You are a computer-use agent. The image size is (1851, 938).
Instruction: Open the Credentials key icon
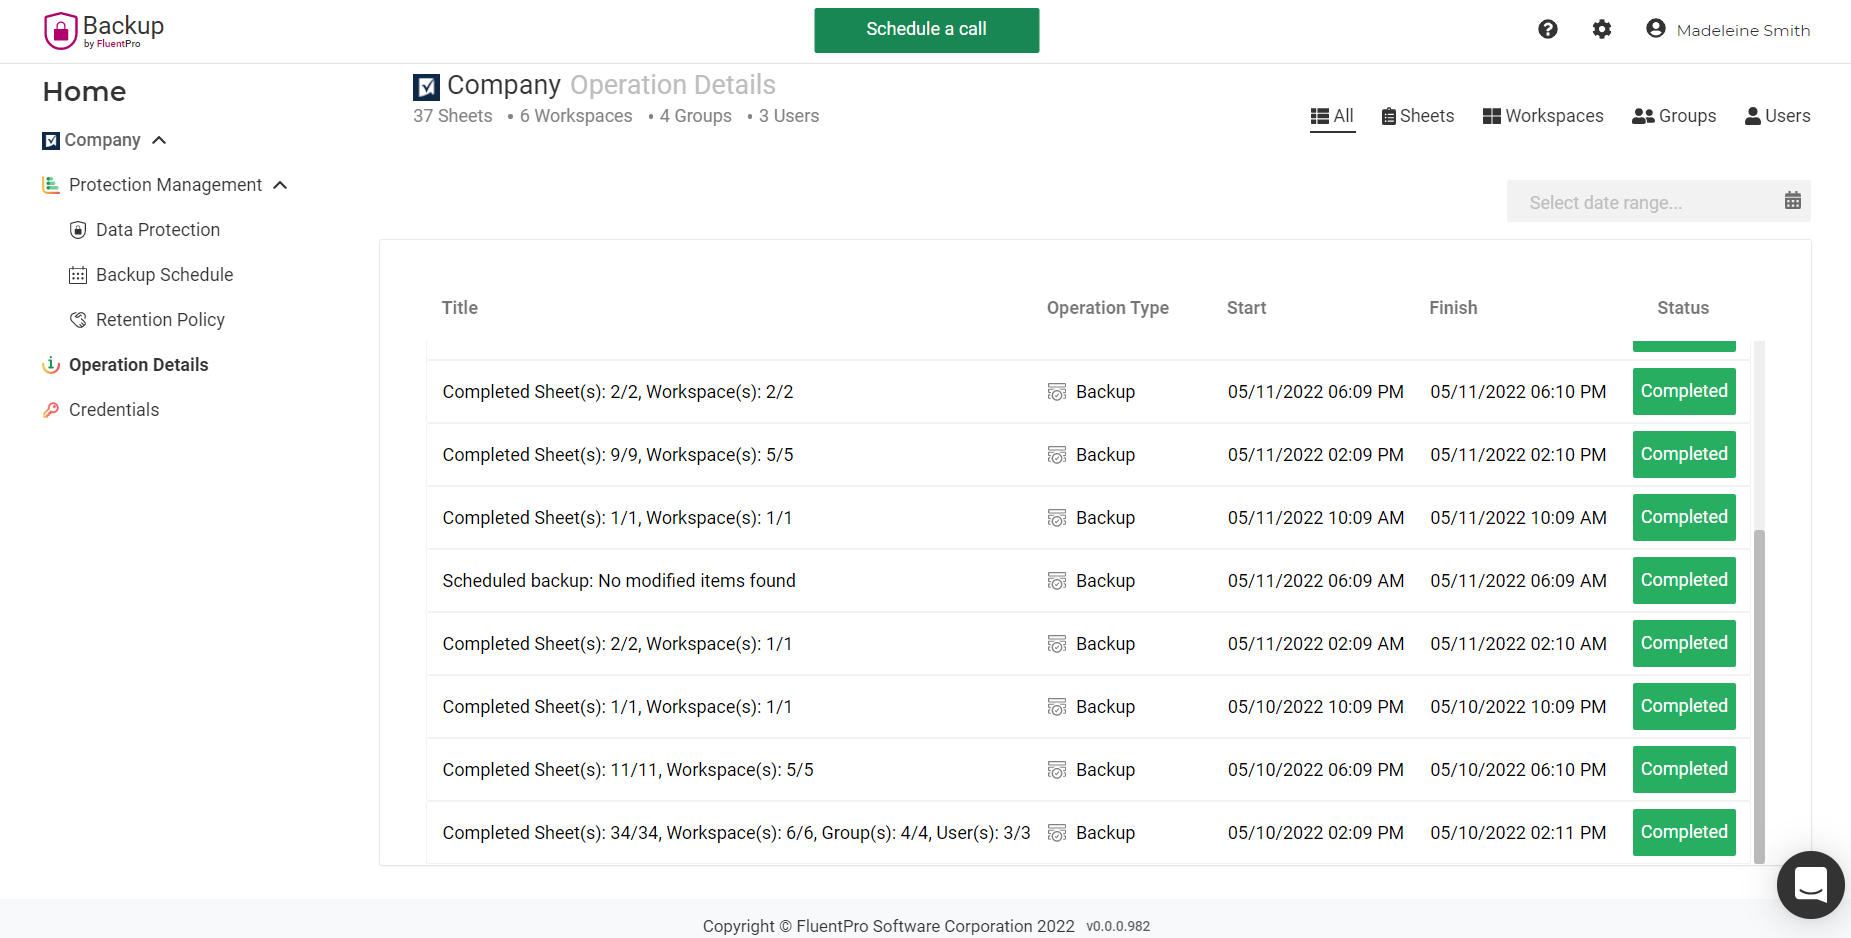(x=50, y=409)
